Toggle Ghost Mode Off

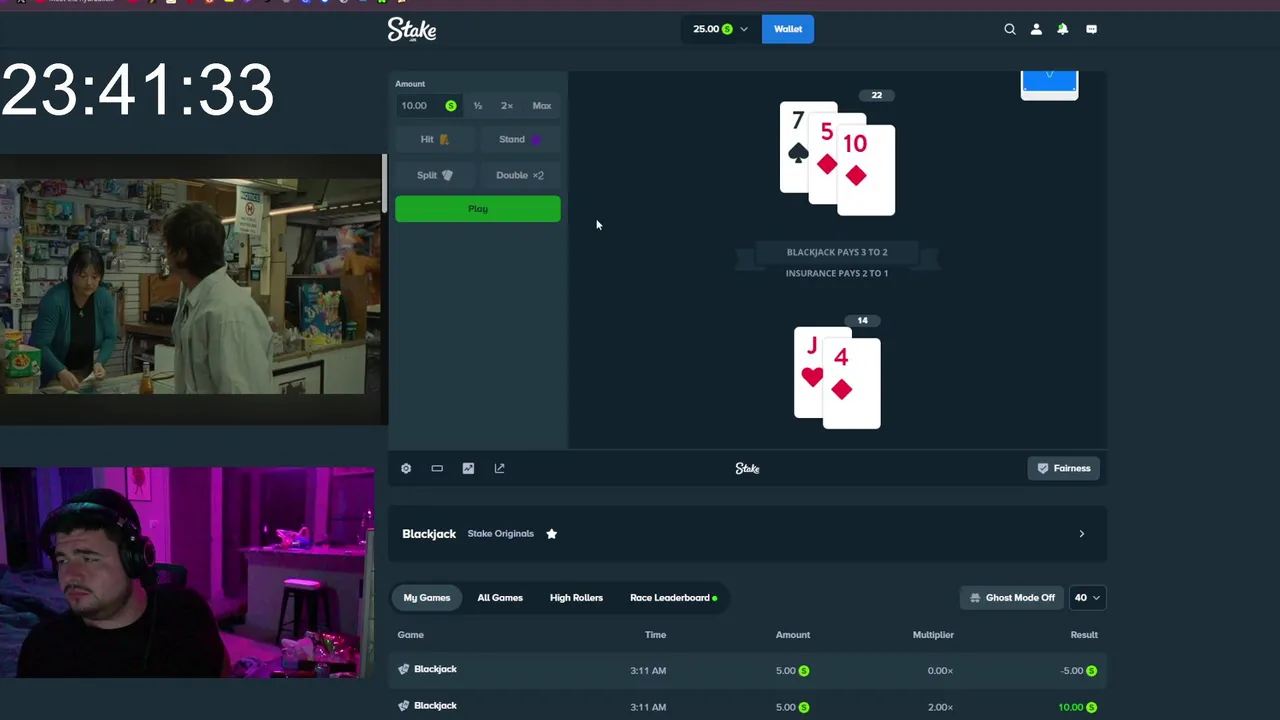tap(1013, 597)
